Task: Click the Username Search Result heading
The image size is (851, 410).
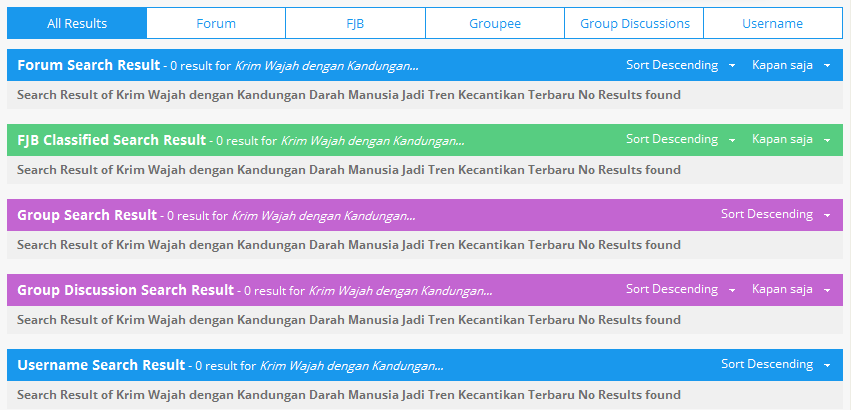Action: click(101, 365)
